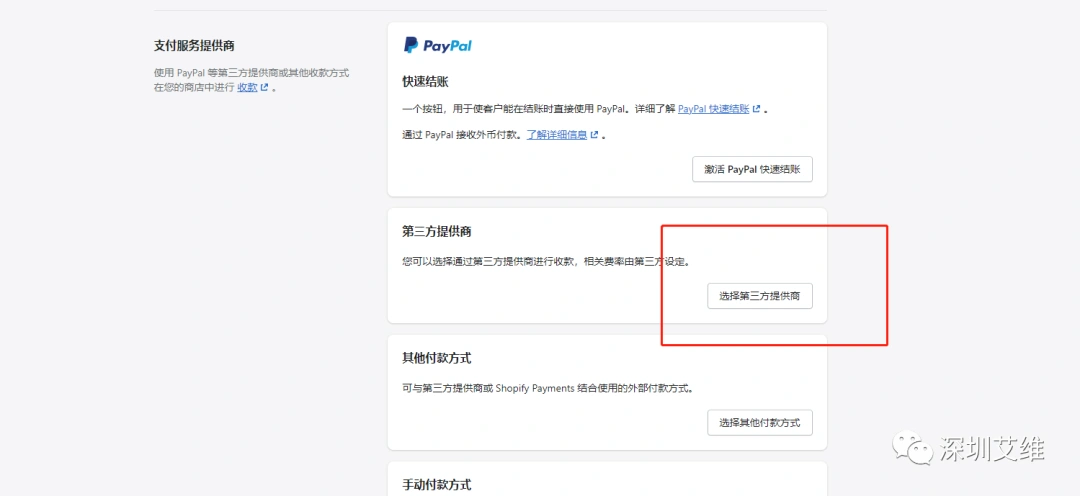
Task: Select the 手动付款方式 heading
Action: [x=437, y=485]
